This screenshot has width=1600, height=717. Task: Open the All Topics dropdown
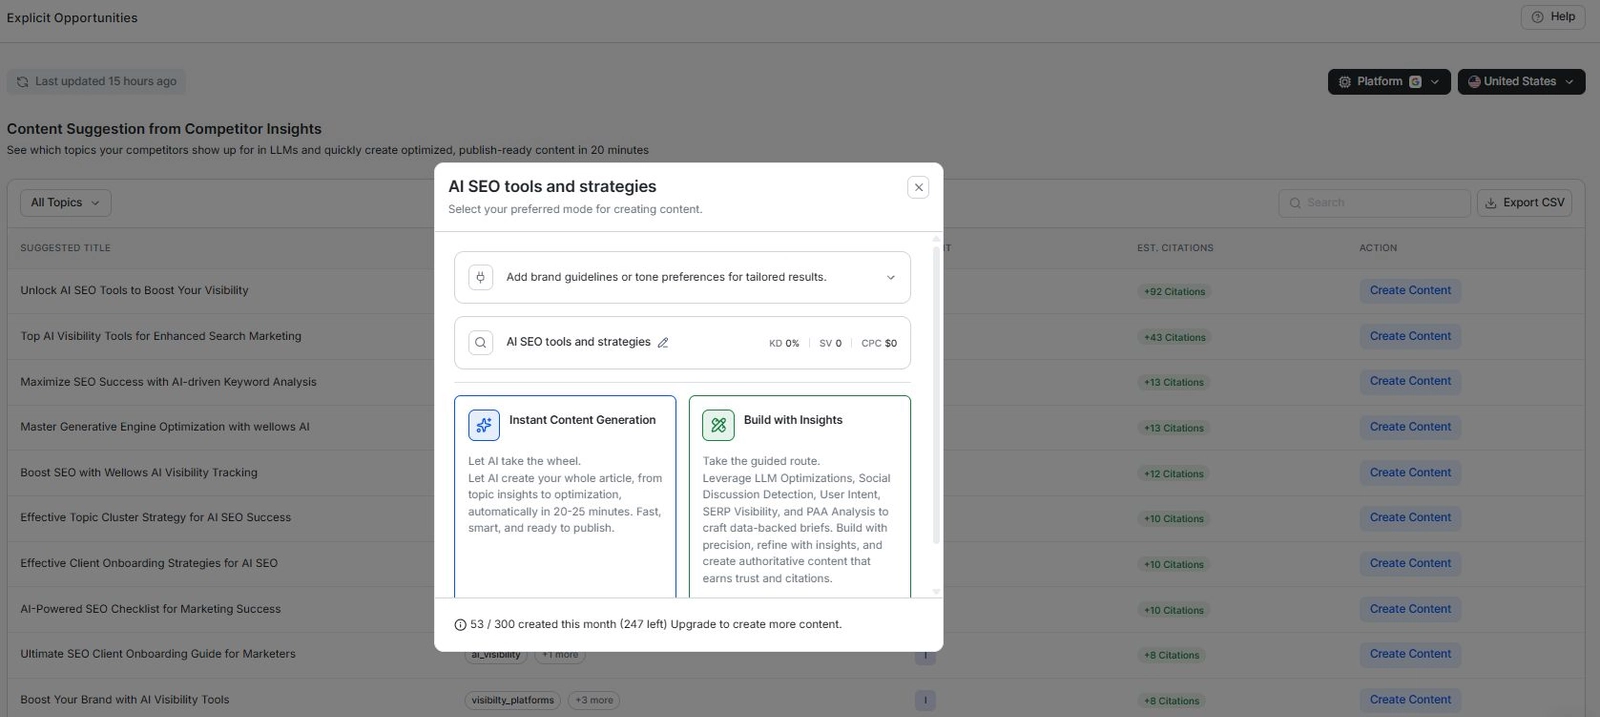[x=65, y=203]
